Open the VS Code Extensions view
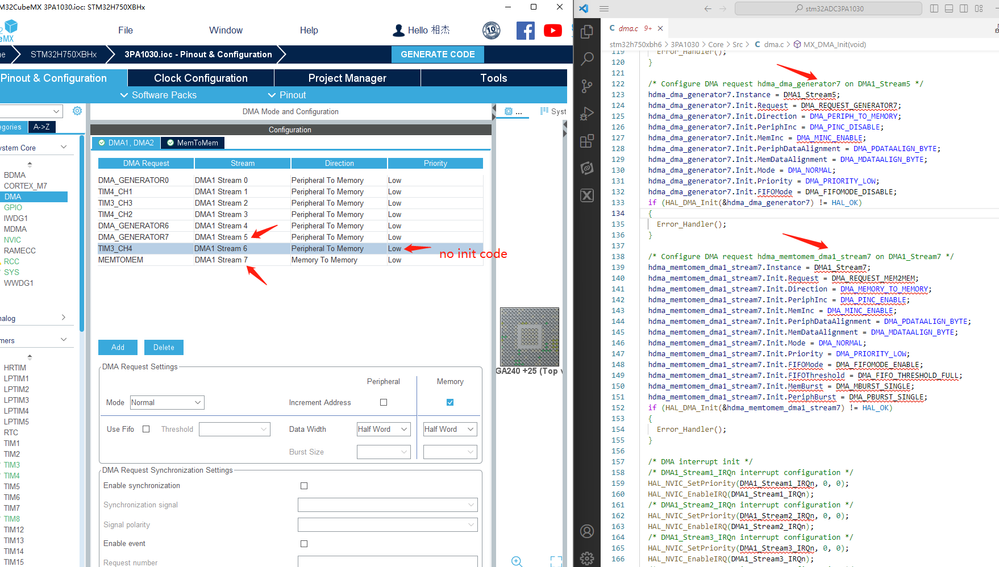This screenshot has height=567, width=999. (587, 141)
